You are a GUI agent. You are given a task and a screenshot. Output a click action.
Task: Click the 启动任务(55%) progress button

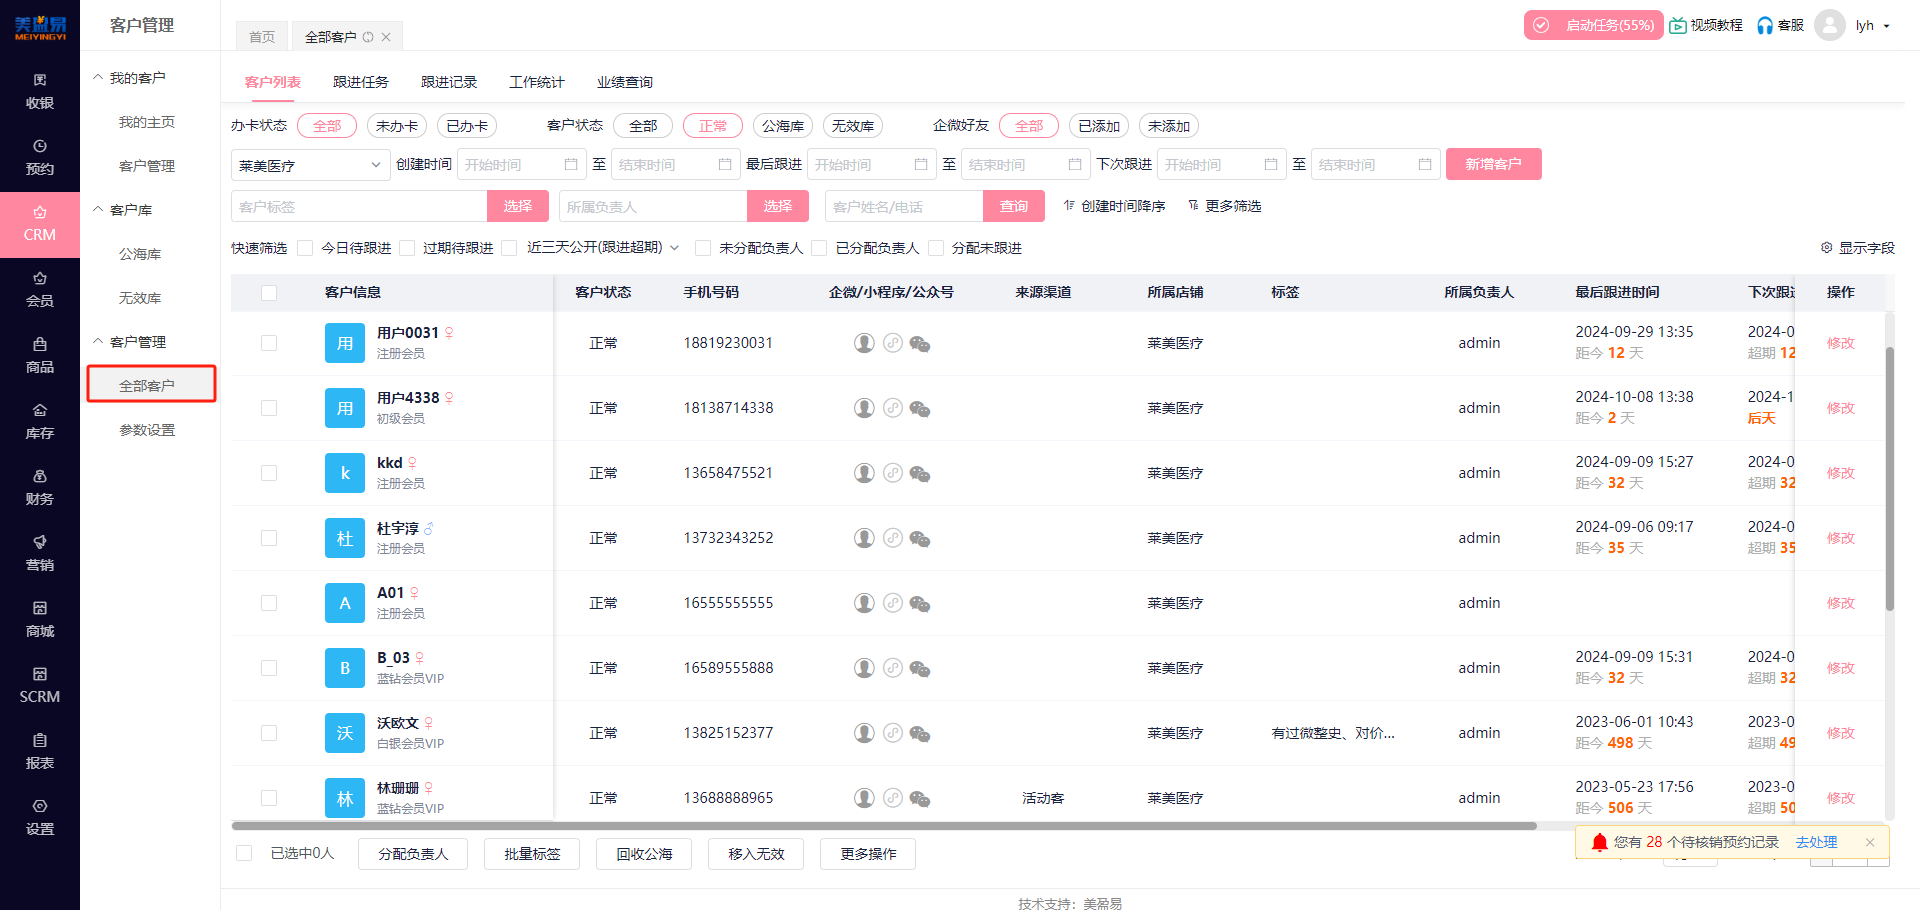(x=1593, y=25)
